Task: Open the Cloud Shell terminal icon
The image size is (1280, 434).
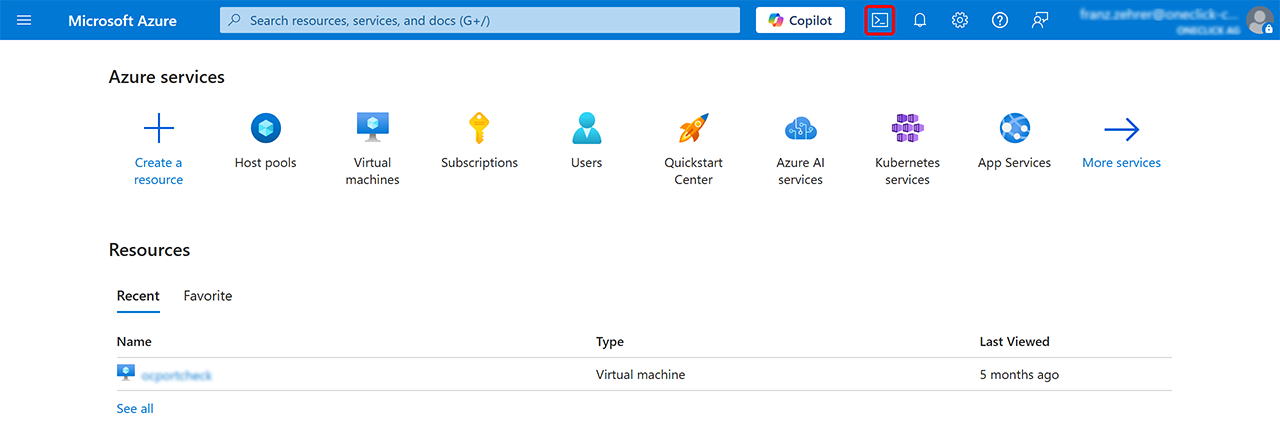Action: 880,20
